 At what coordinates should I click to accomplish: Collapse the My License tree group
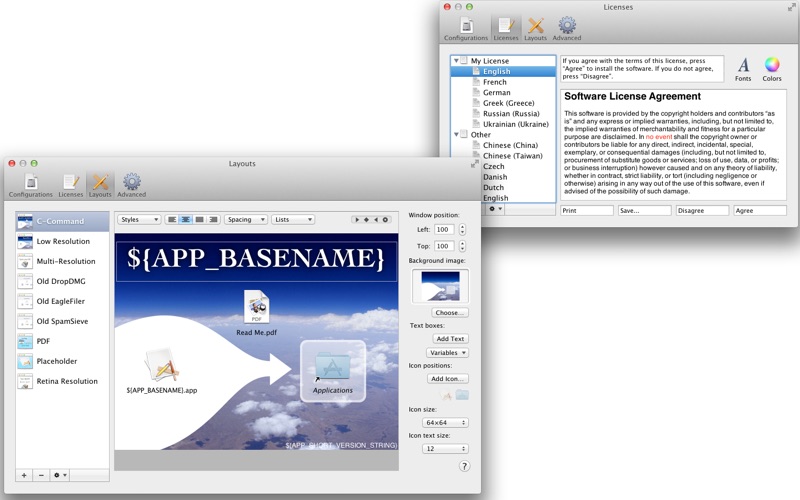pos(457,61)
